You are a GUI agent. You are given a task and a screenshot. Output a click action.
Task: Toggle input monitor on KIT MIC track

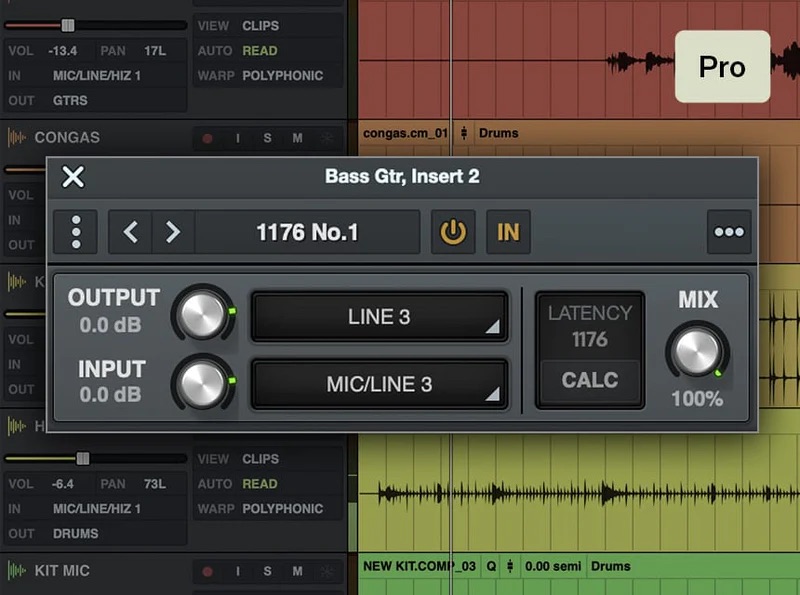tap(237, 572)
